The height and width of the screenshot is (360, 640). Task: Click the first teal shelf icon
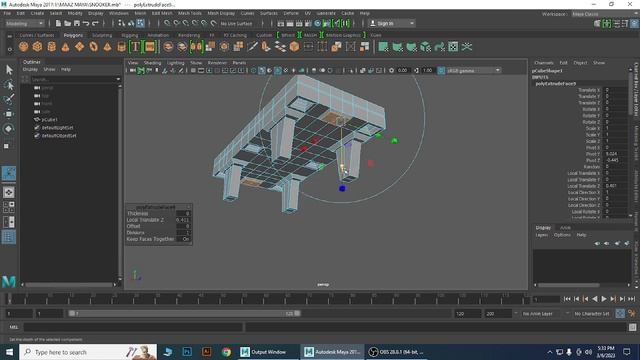coord(383,47)
